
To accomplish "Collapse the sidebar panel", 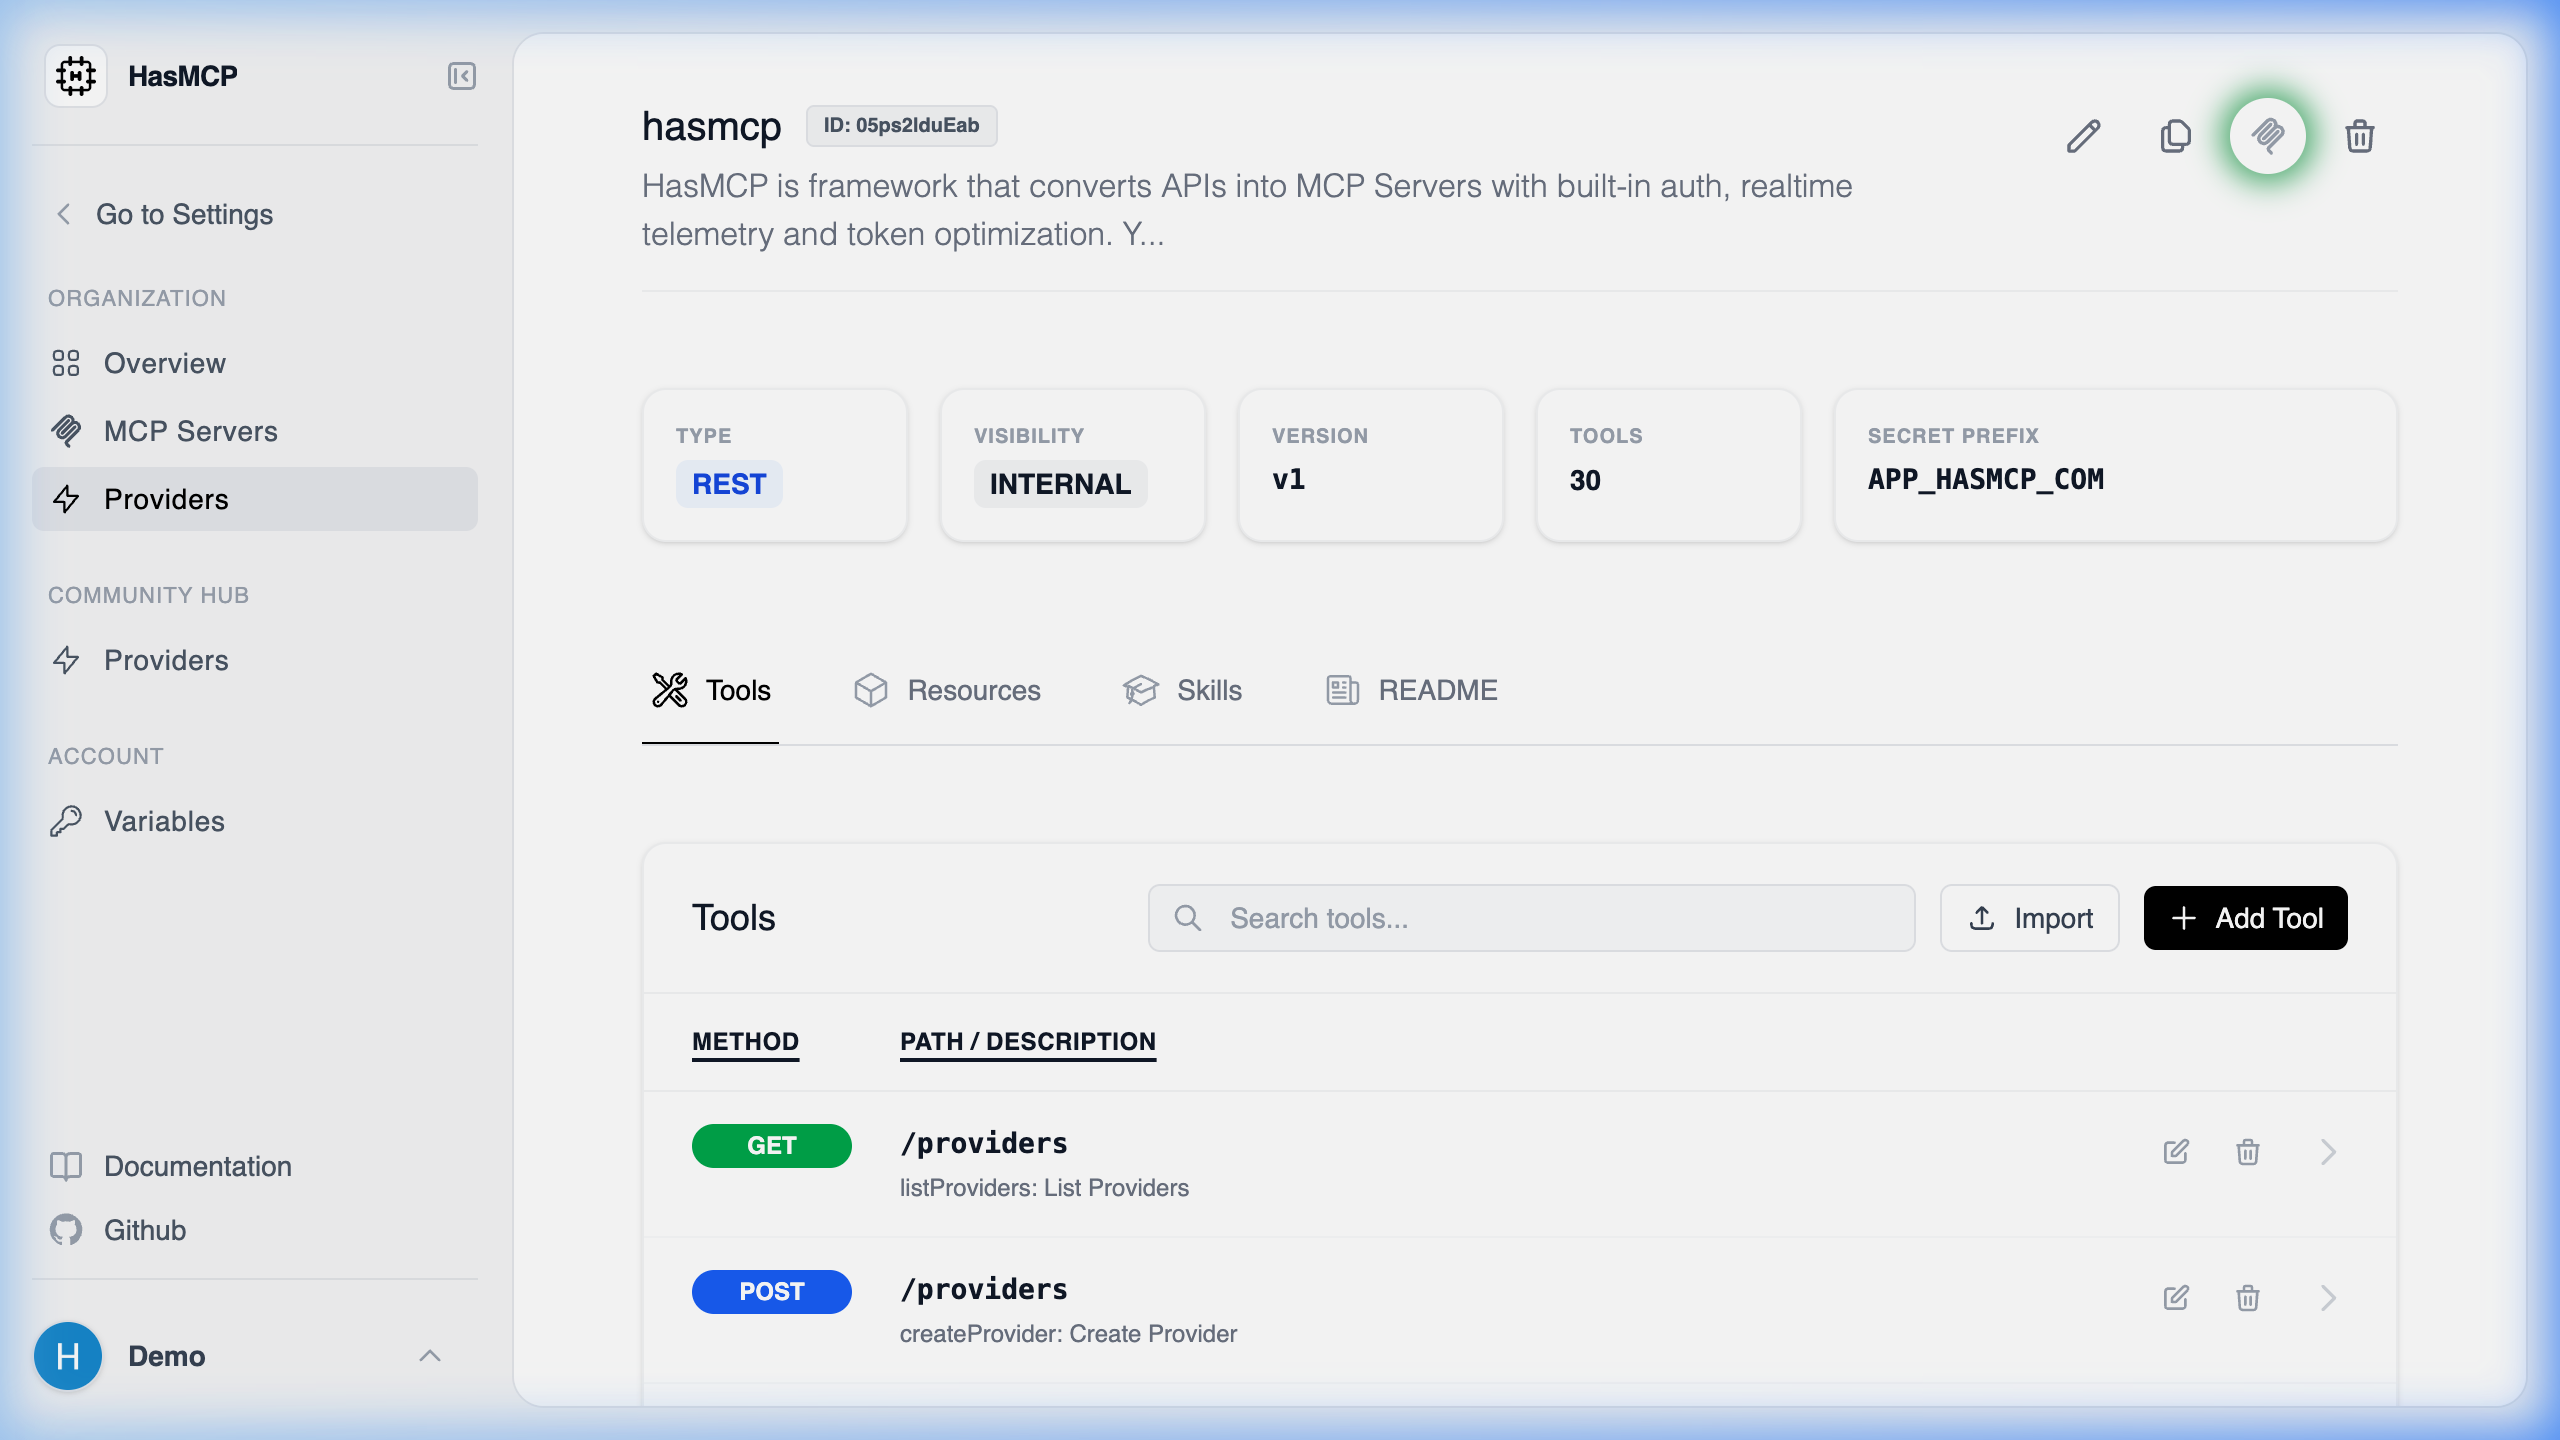I will (461, 76).
